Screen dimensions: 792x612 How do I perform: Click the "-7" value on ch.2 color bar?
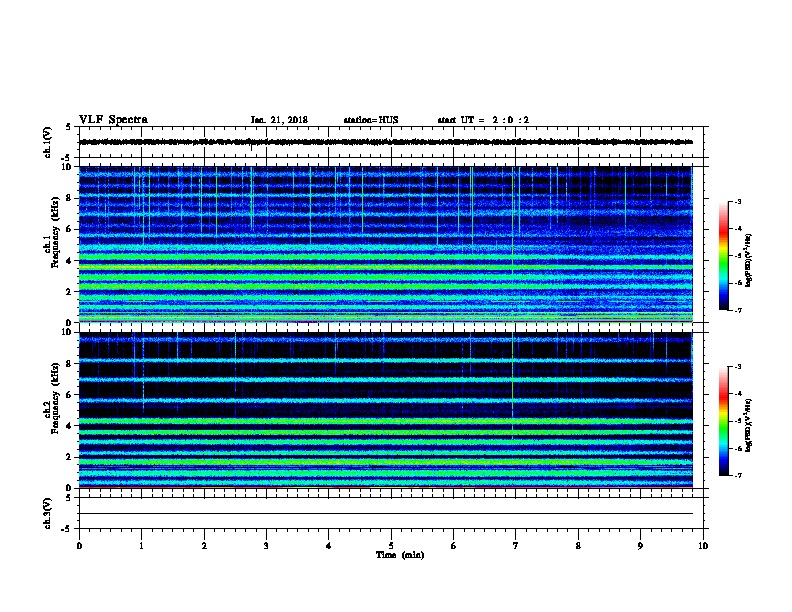pyautogui.click(x=737, y=475)
